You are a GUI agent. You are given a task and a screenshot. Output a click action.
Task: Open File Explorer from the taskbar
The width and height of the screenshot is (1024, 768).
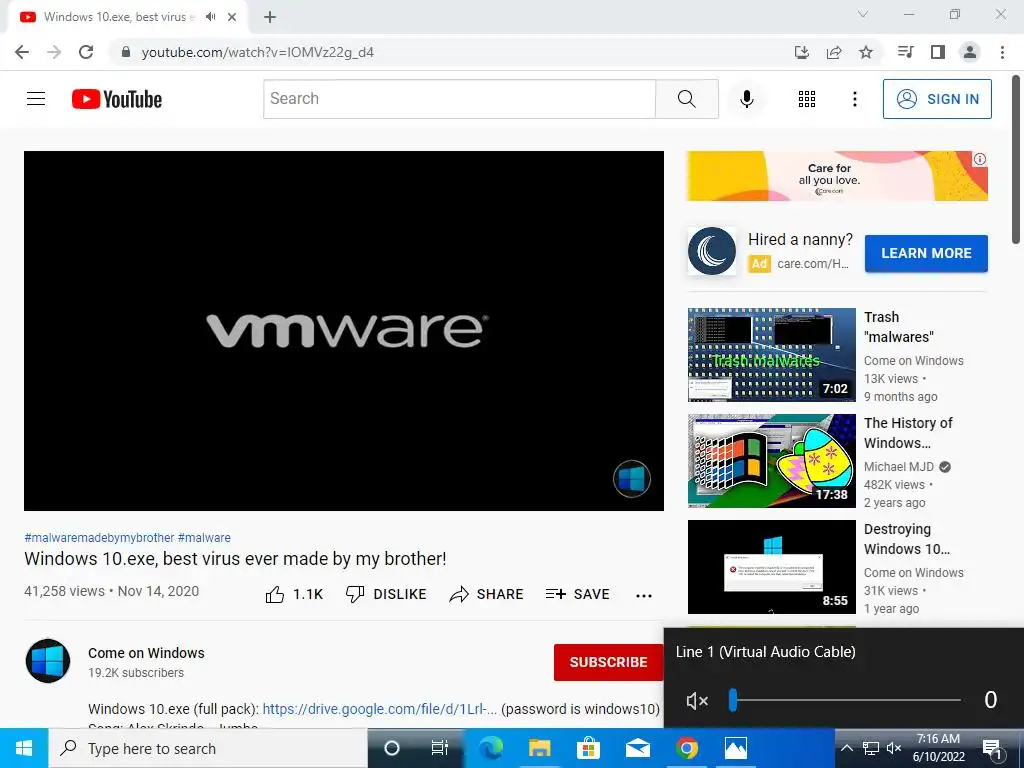[x=539, y=748]
